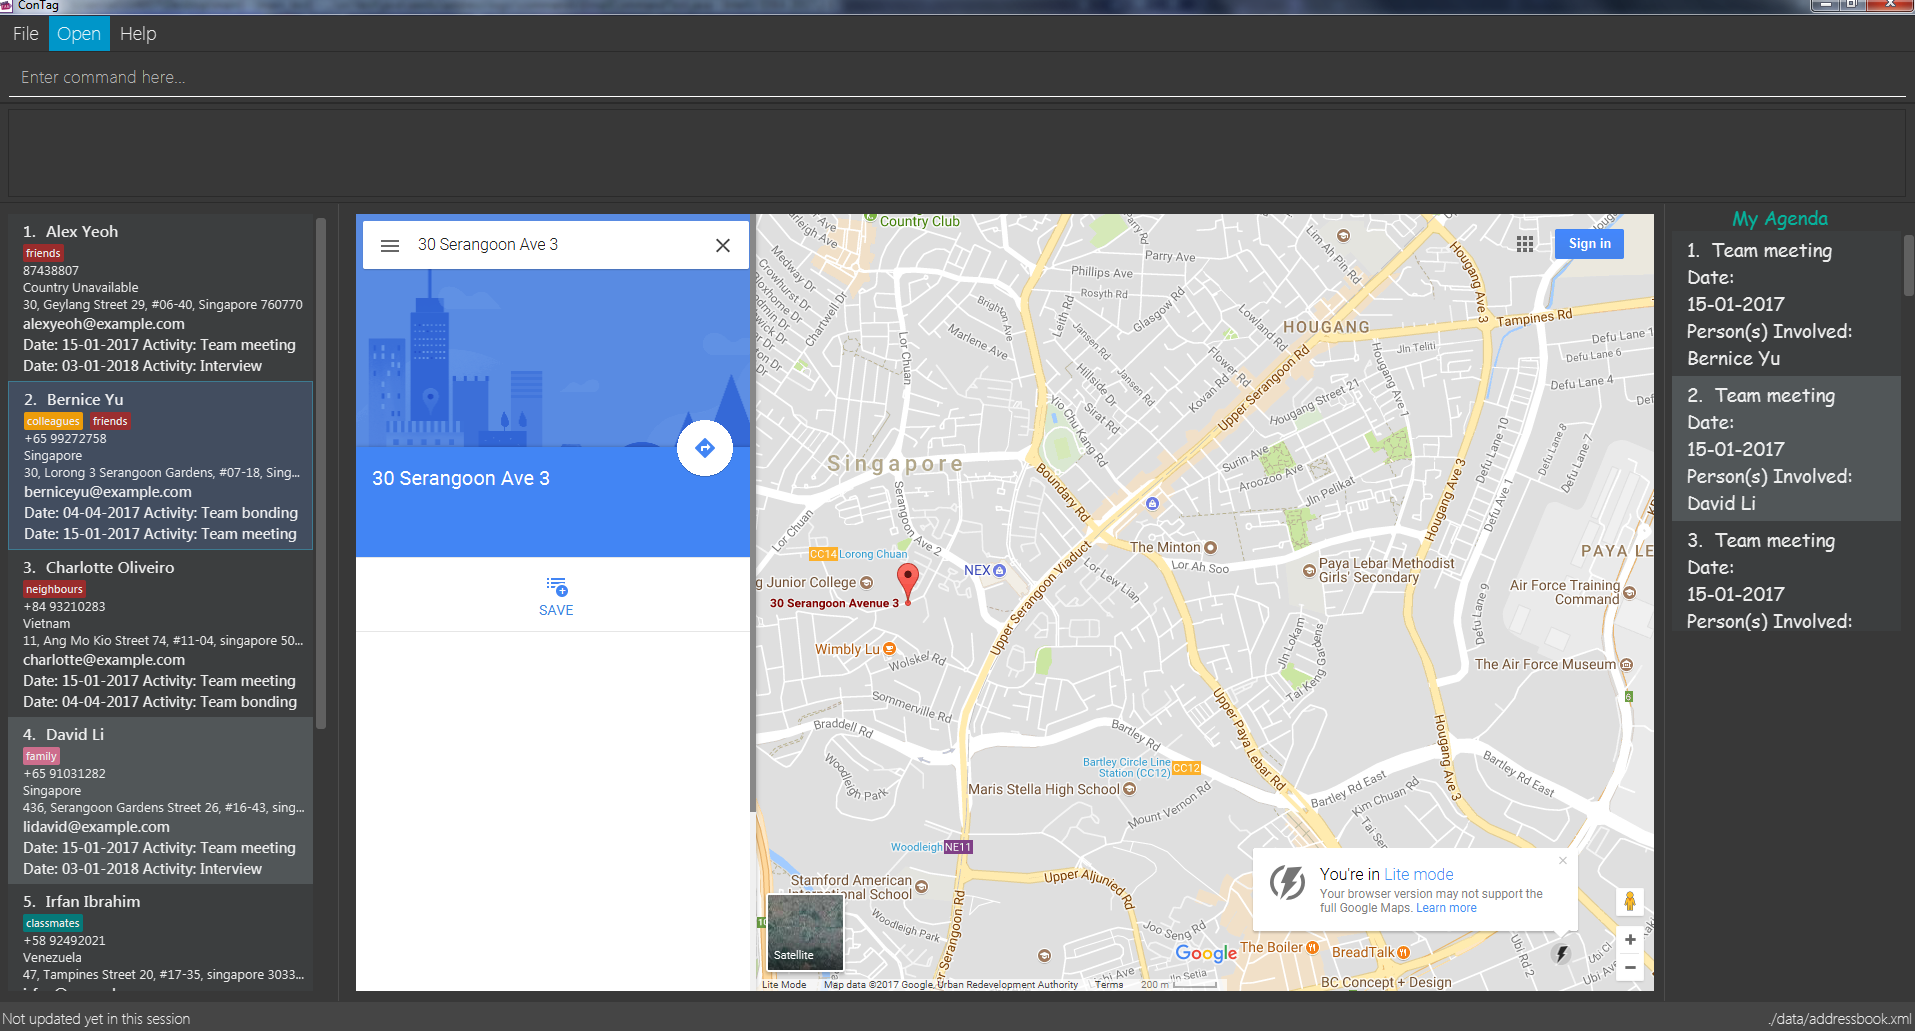
Task: Focus the 'Enter command here...' input
Action: pyautogui.click(x=957, y=77)
